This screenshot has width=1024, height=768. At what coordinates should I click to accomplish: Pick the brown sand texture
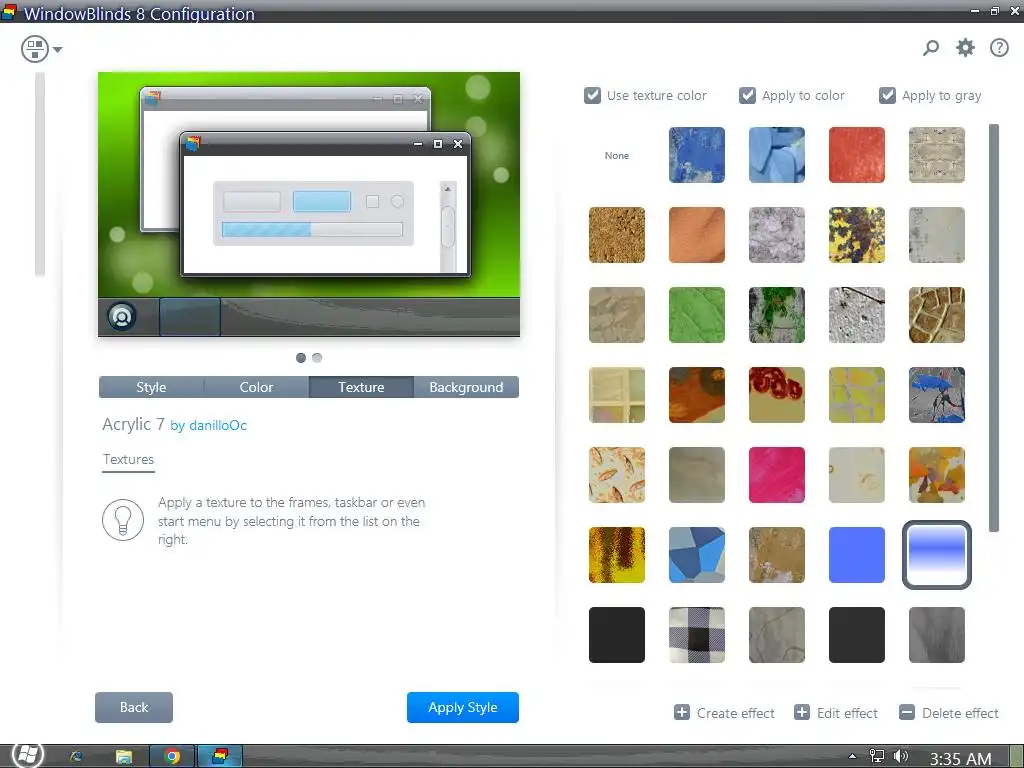(616, 235)
